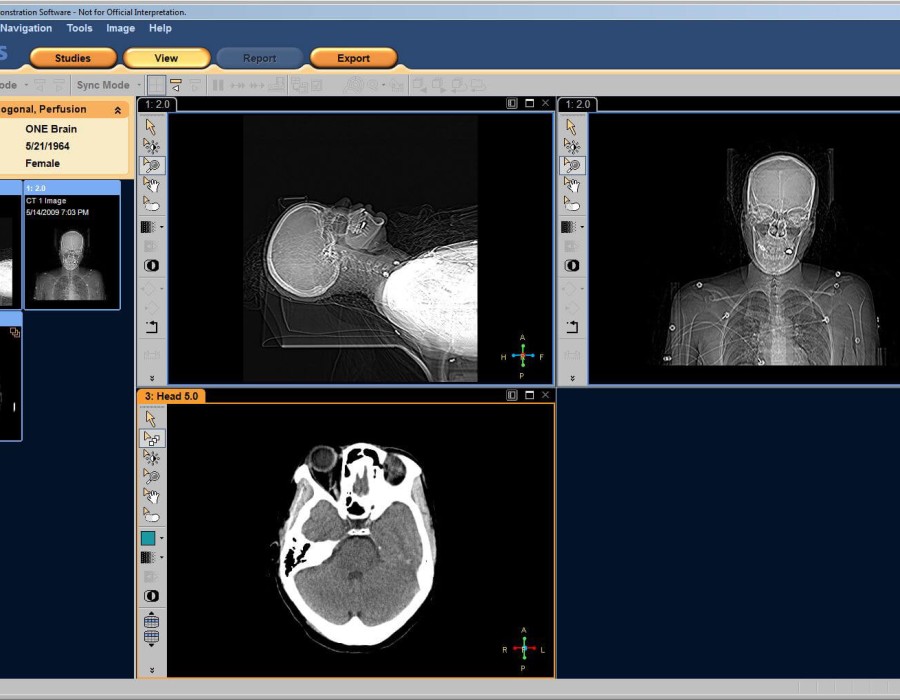Open the Tools menu
Image resolution: width=900 pixels, height=700 pixels.
tap(79, 28)
